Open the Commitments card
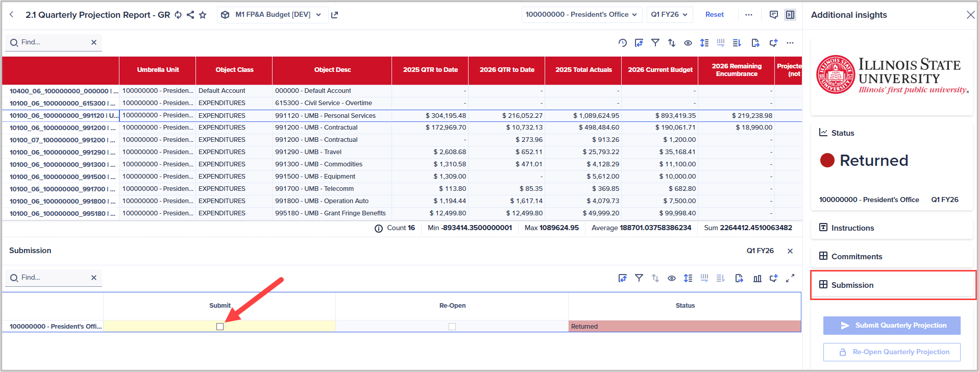Screen dimensions: 979x372 click(x=893, y=257)
